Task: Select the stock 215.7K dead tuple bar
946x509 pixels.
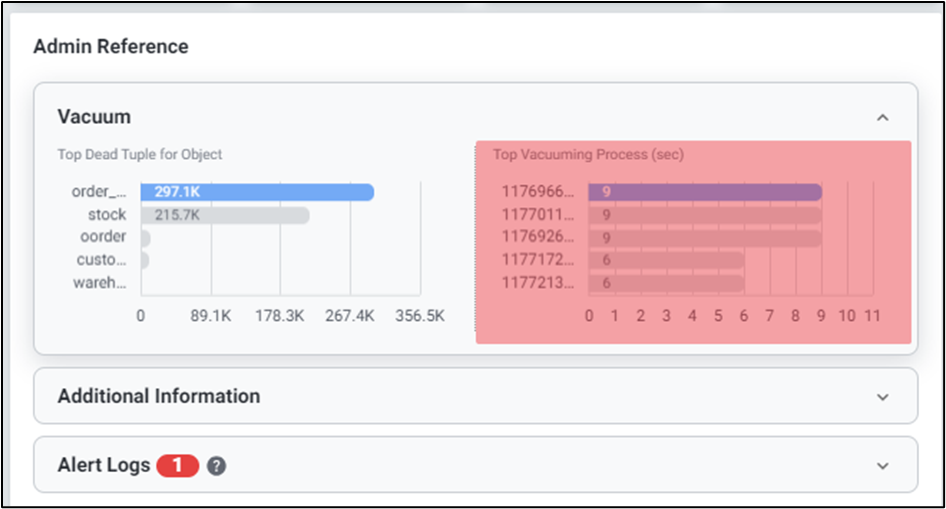Action: (x=225, y=215)
